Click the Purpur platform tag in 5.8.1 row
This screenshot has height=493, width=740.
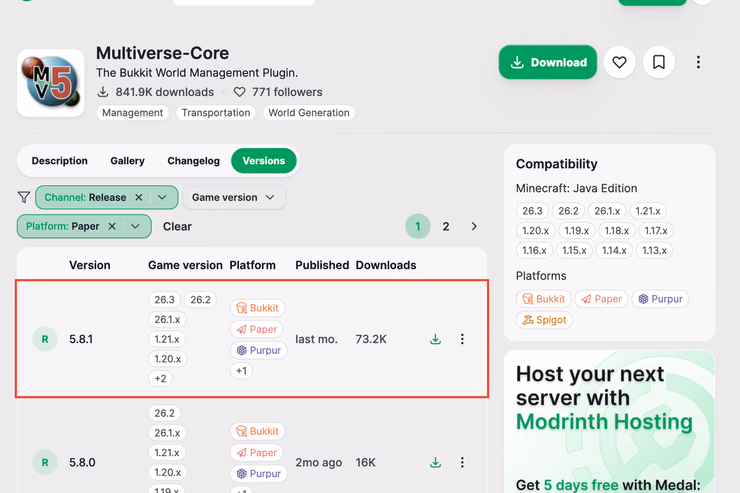[x=259, y=350]
